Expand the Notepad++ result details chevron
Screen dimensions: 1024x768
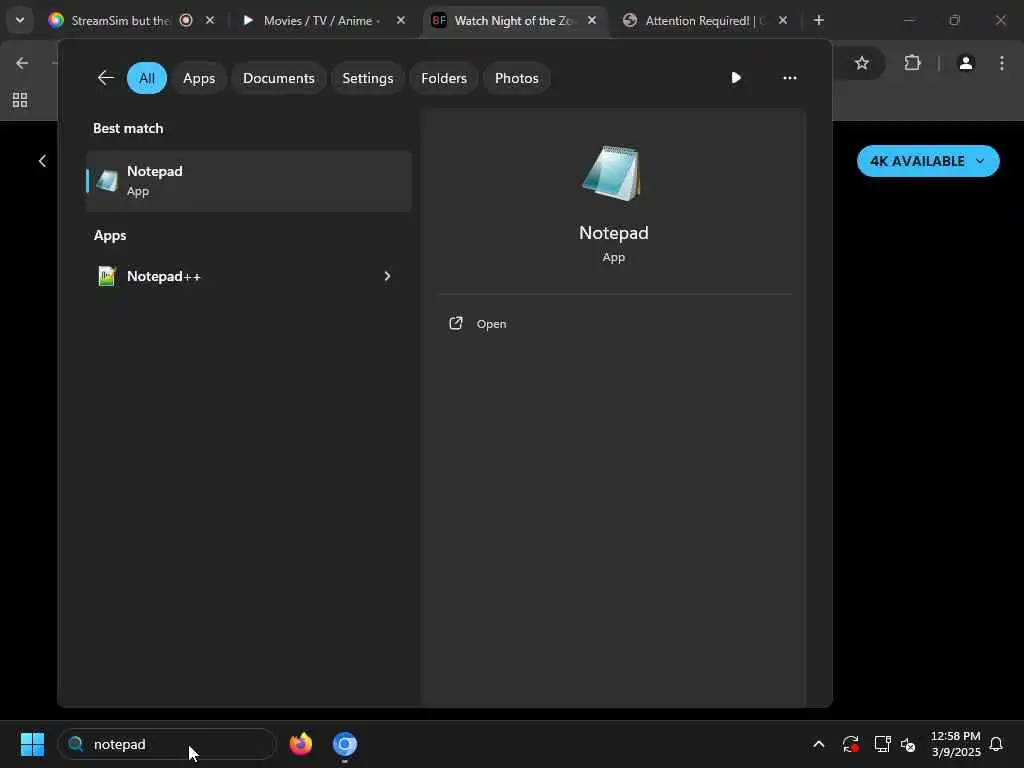click(x=387, y=276)
